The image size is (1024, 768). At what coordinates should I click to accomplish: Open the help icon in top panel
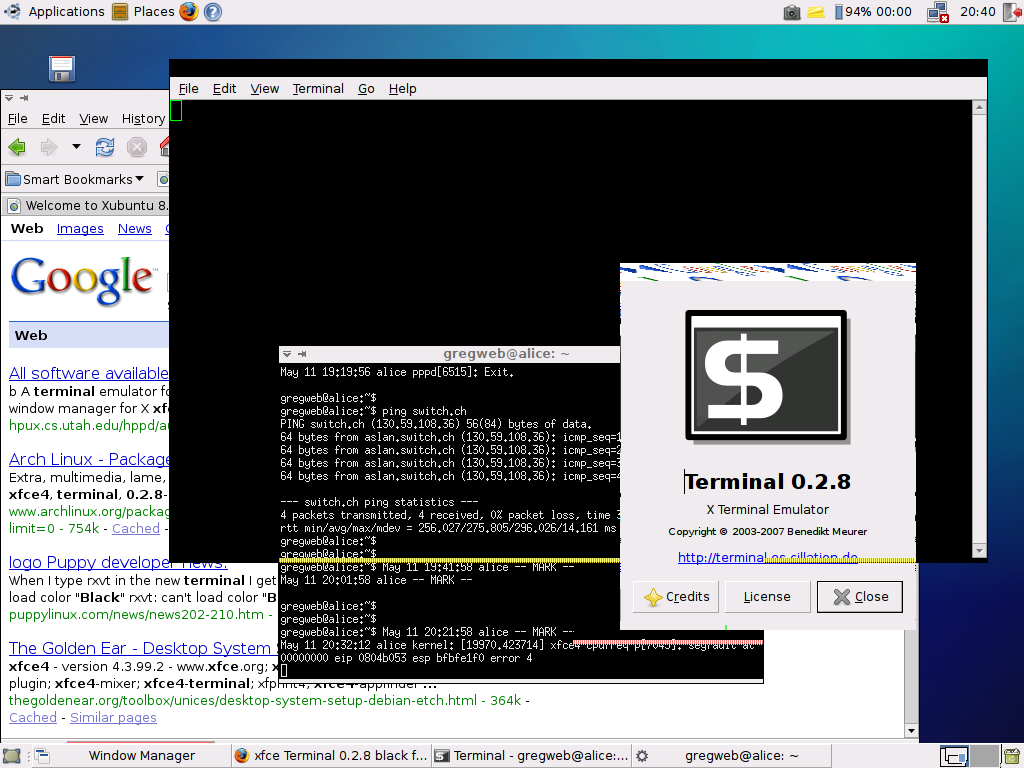pyautogui.click(x=212, y=12)
